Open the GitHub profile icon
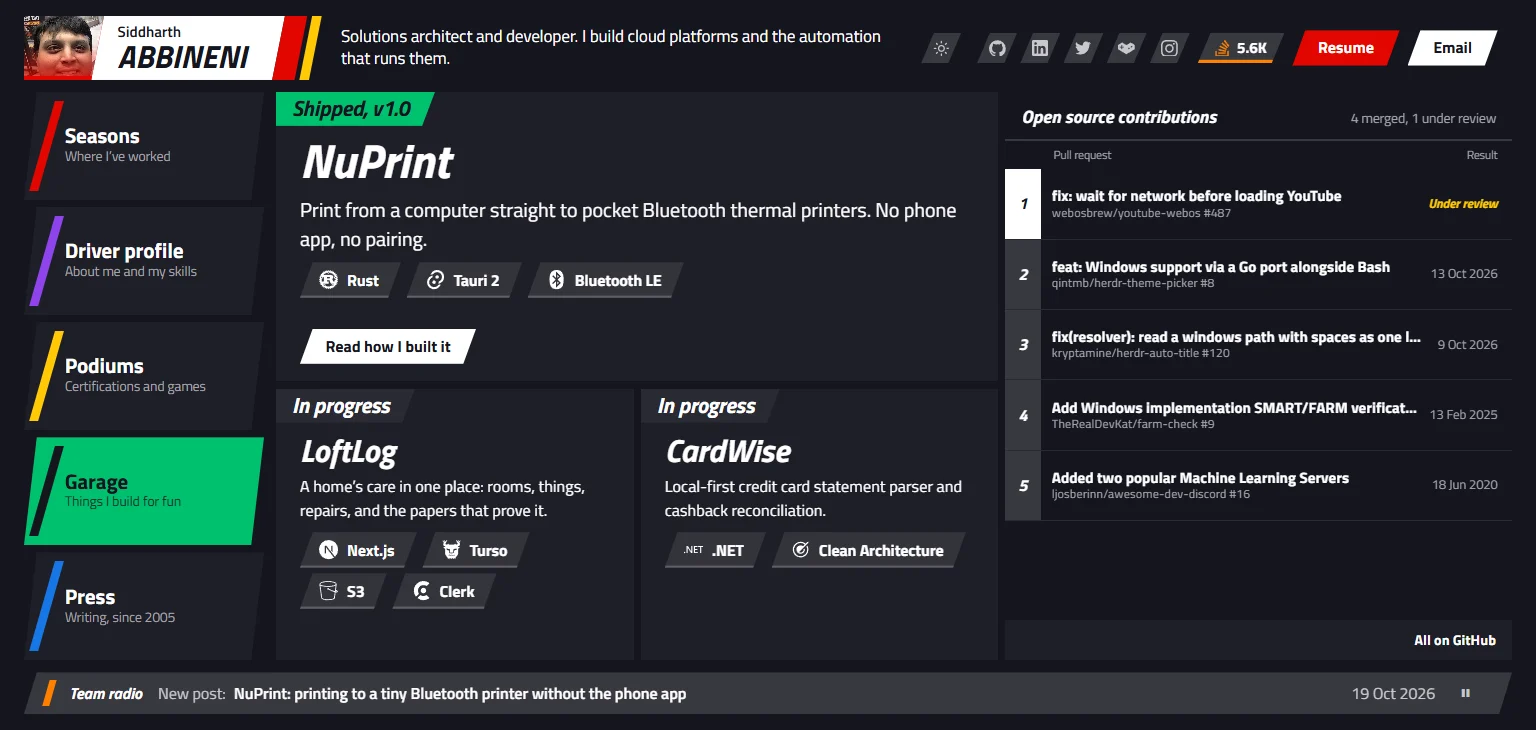 (x=997, y=48)
